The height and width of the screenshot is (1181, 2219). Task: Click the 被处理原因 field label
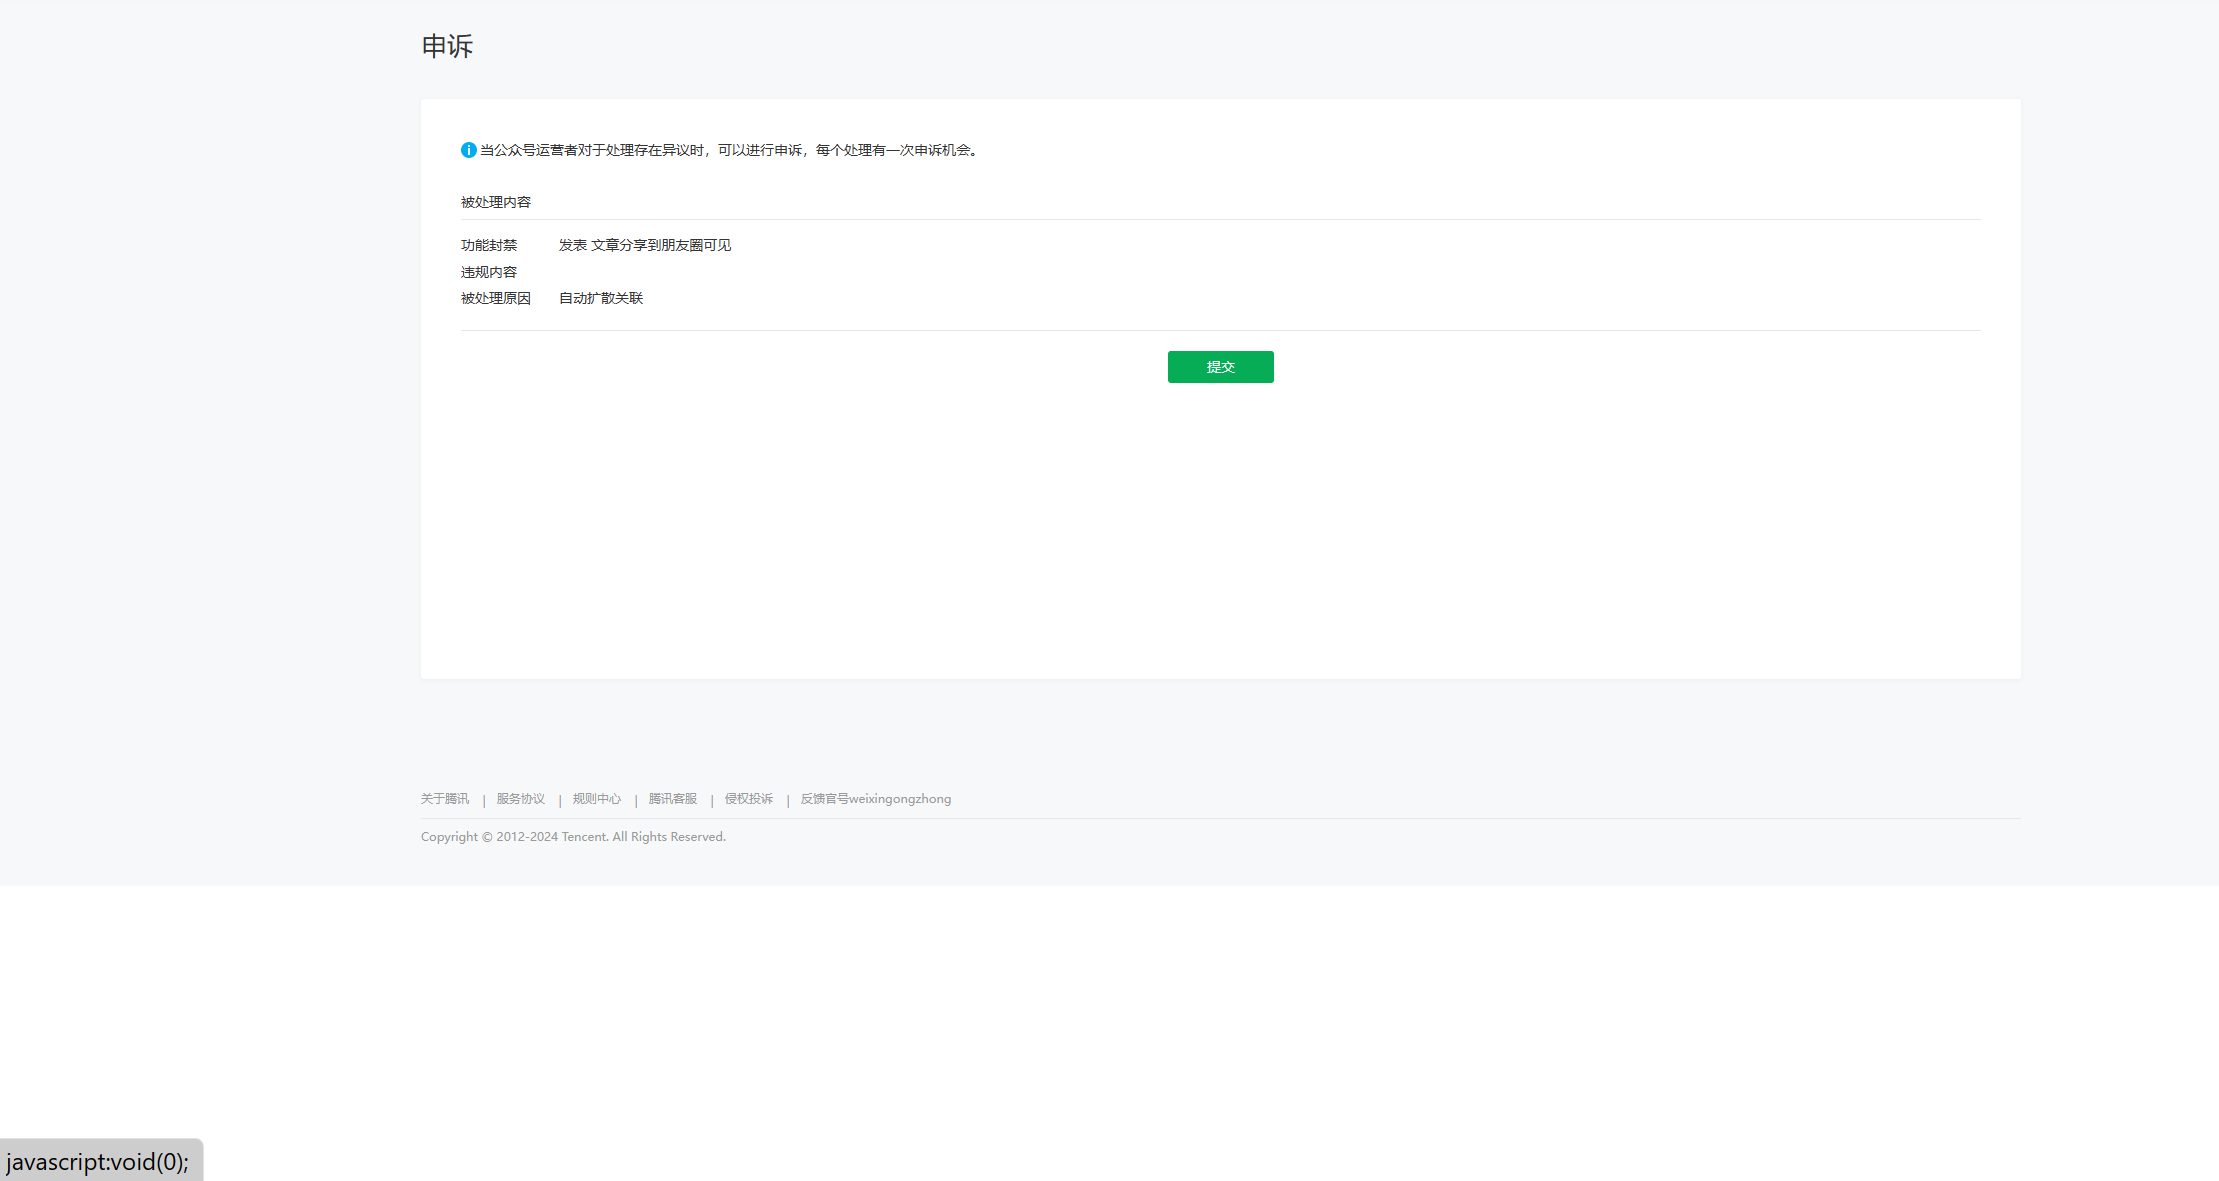pos(495,298)
